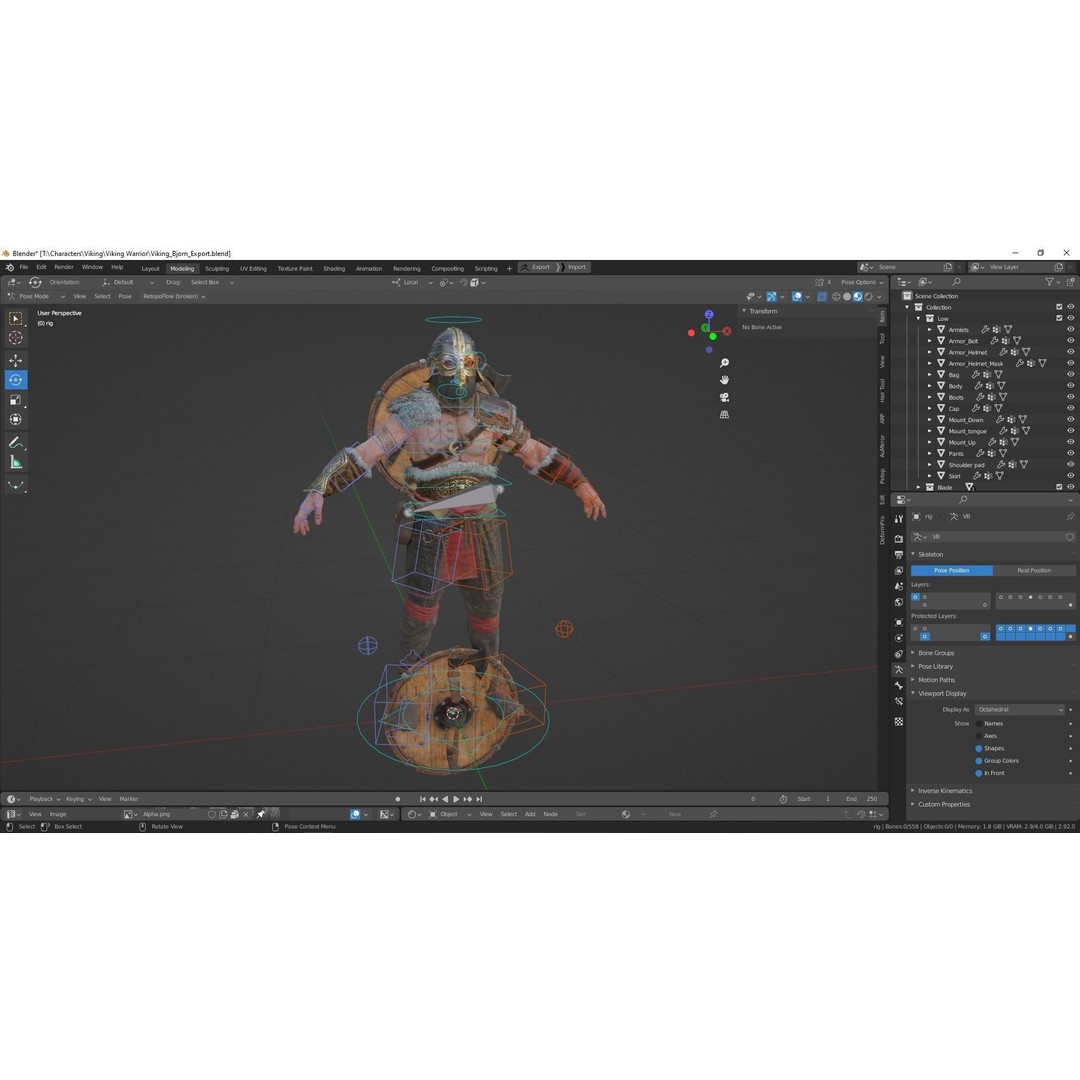Click the Pose Position button
1080x1080 pixels.
click(951, 570)
